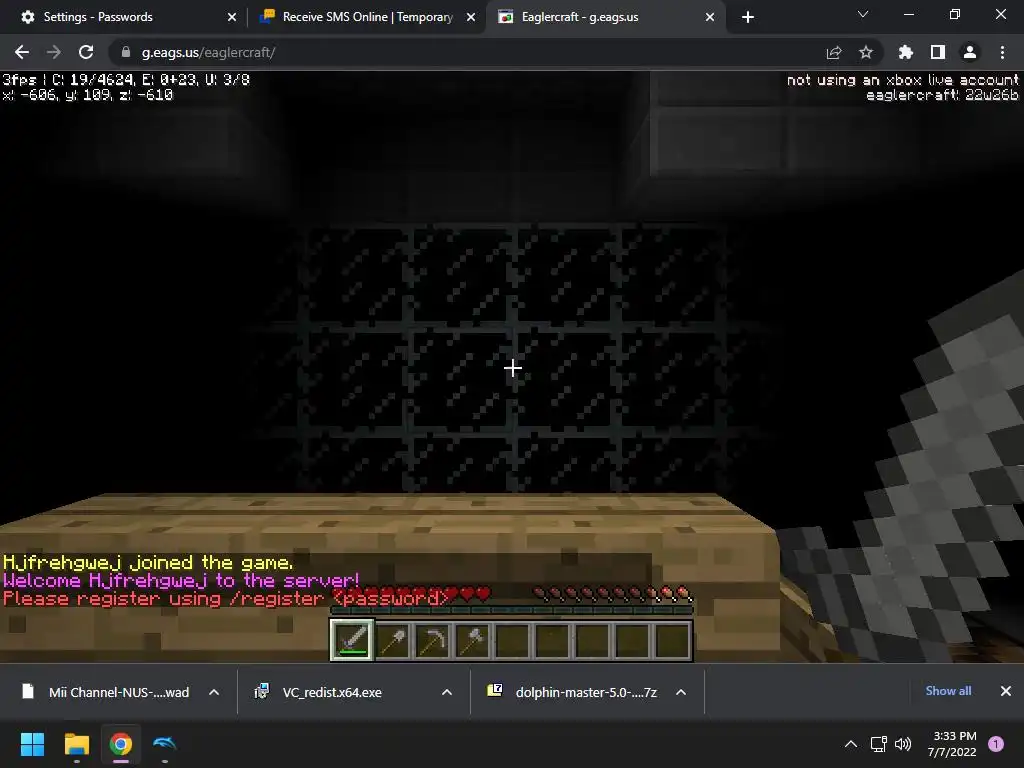Open File Explorer from the taskbar
Viewport: 1024px width, 768px height.
click(x=76, y=744)
